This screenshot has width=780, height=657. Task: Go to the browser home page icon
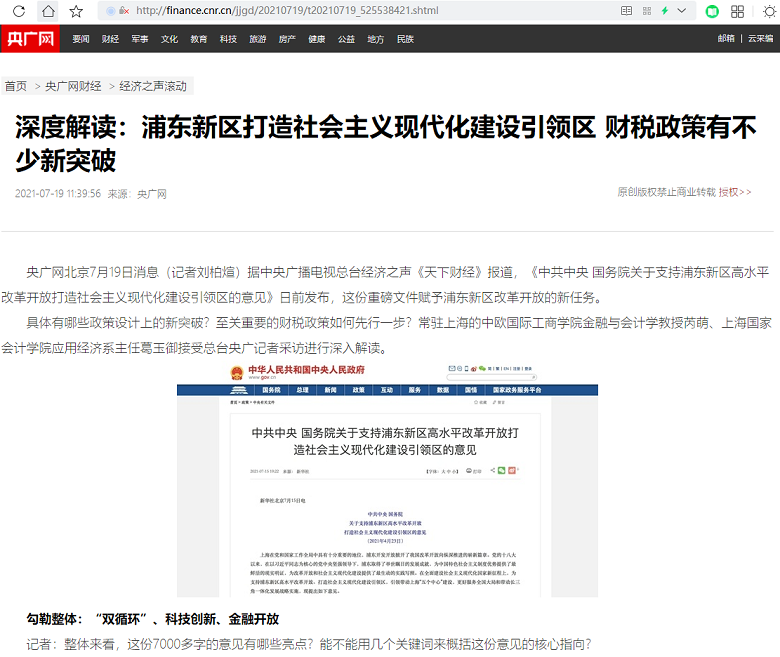click(47, 11)
